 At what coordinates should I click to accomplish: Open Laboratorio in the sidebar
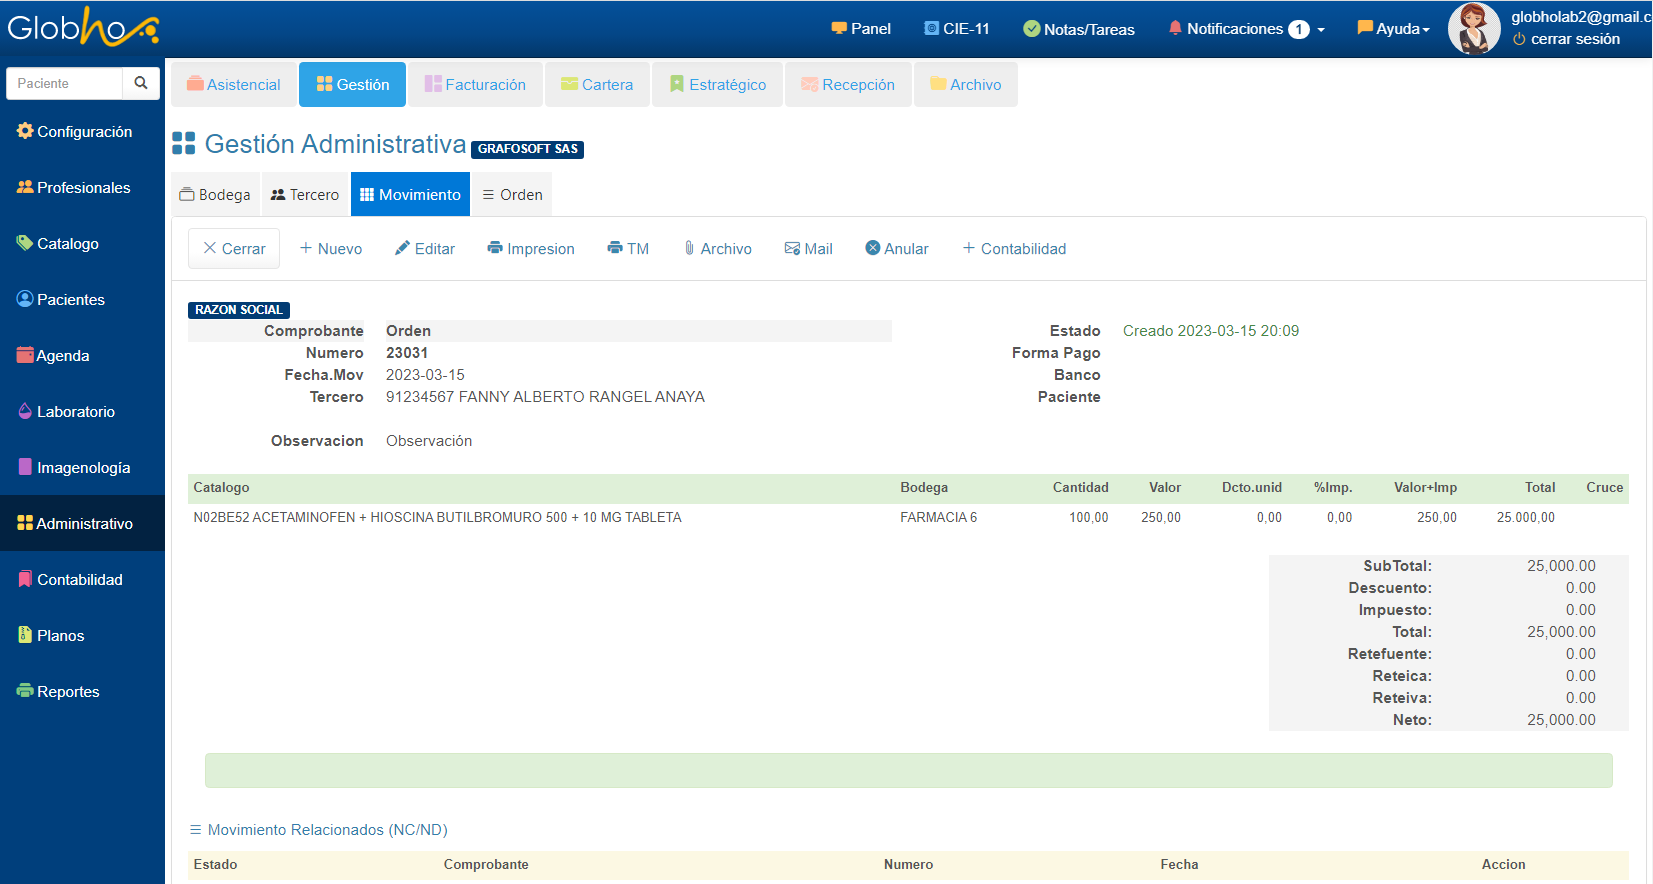pos(75,412)
